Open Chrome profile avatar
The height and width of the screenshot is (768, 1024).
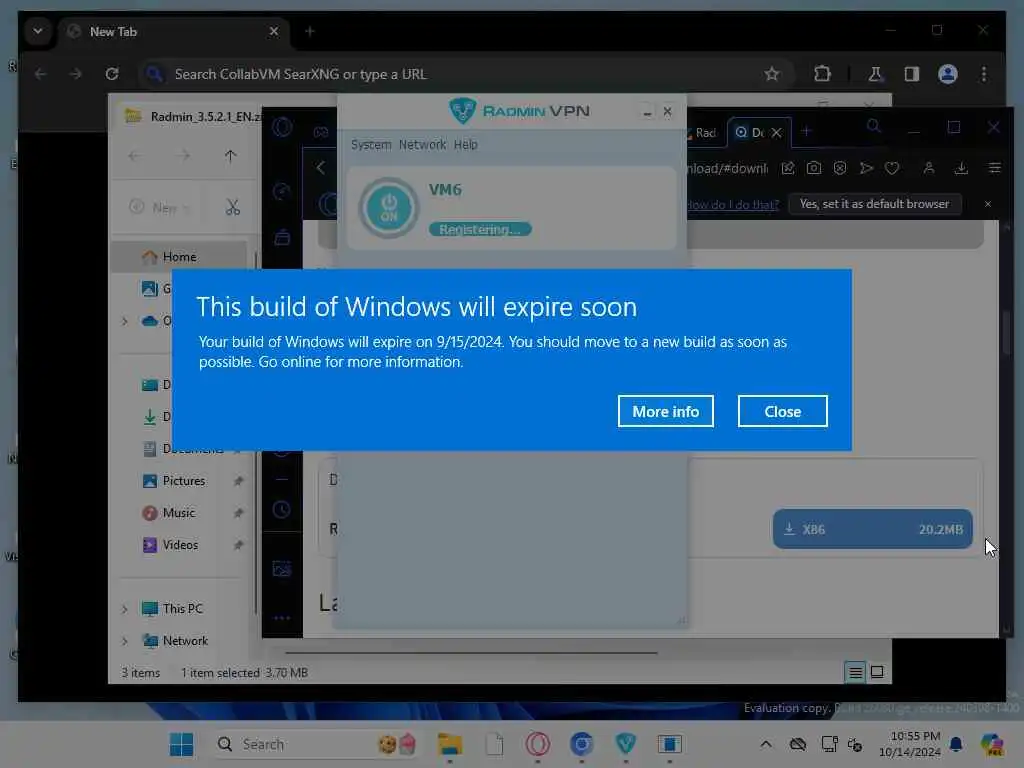(948, 74)
